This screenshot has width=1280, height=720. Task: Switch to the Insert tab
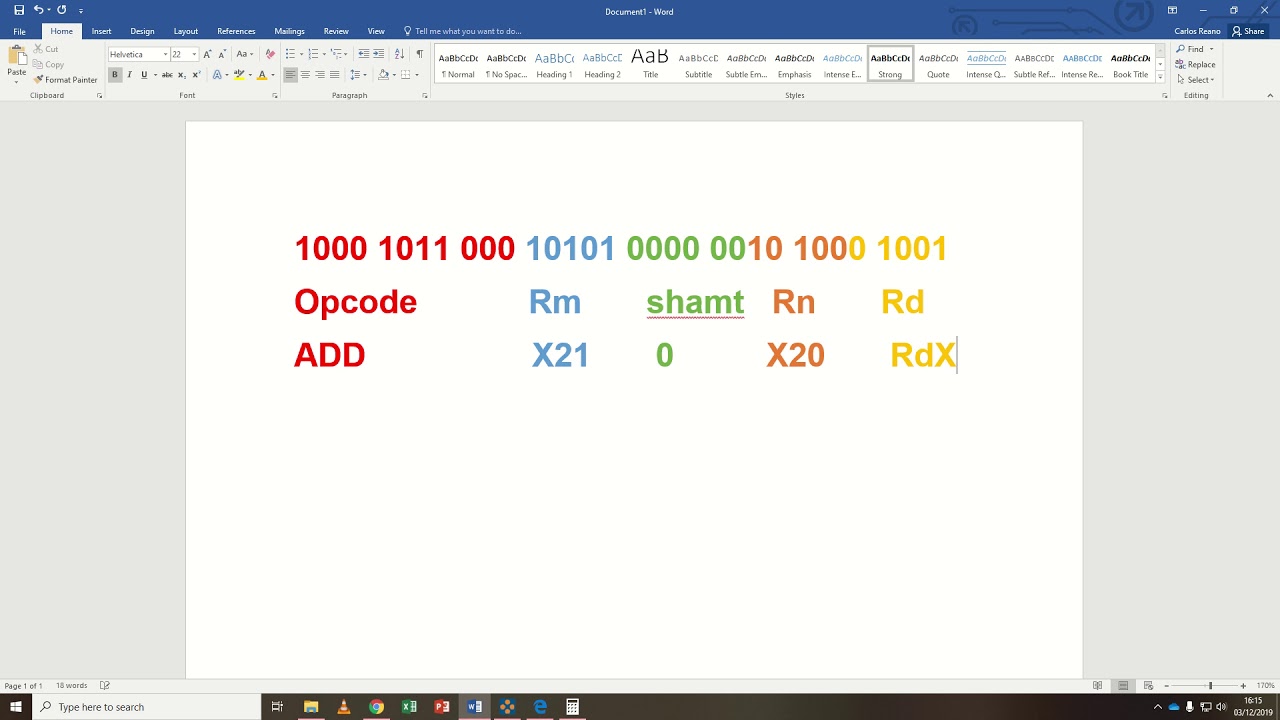tap(102, 31)
